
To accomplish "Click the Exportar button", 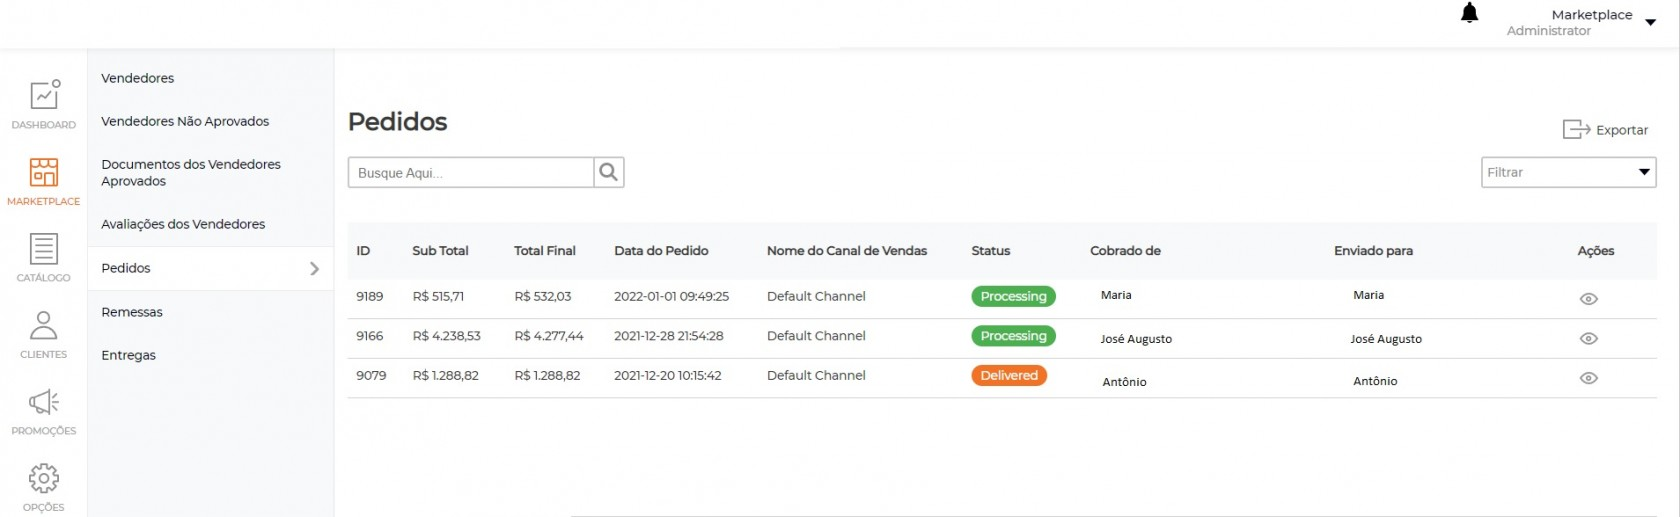I will (1605, 130).
